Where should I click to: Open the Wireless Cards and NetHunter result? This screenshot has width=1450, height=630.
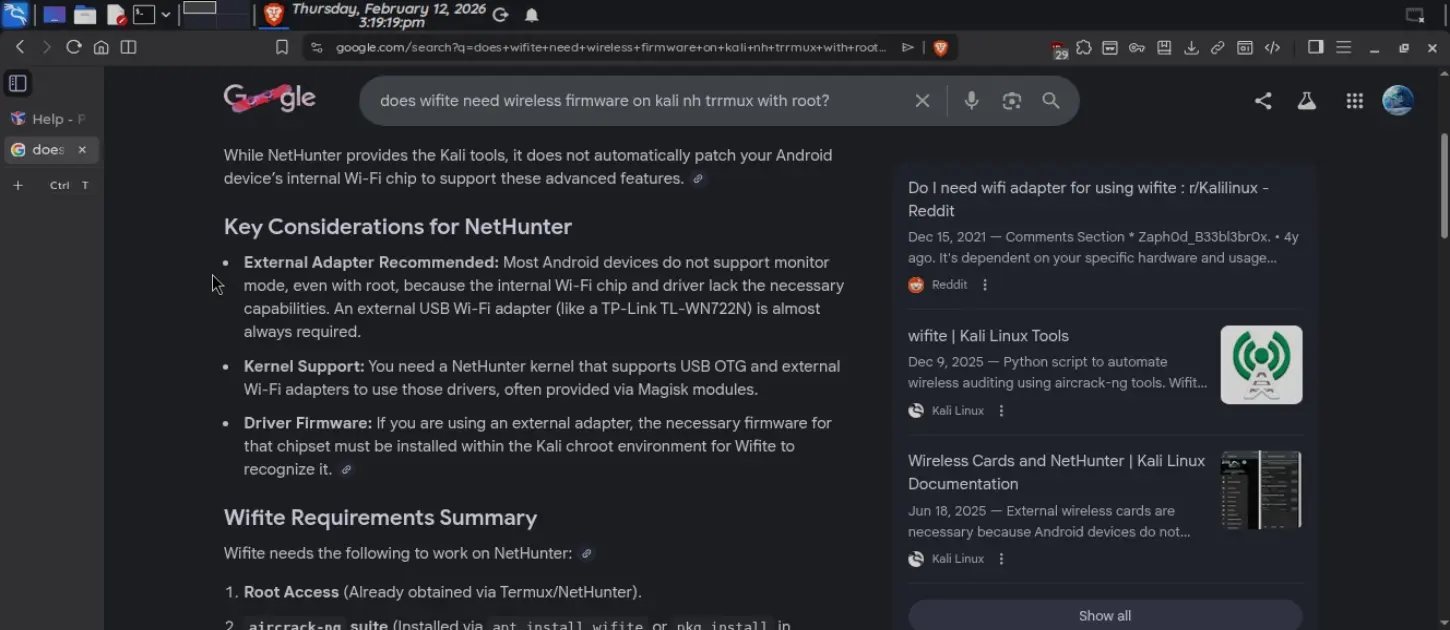1056,472
